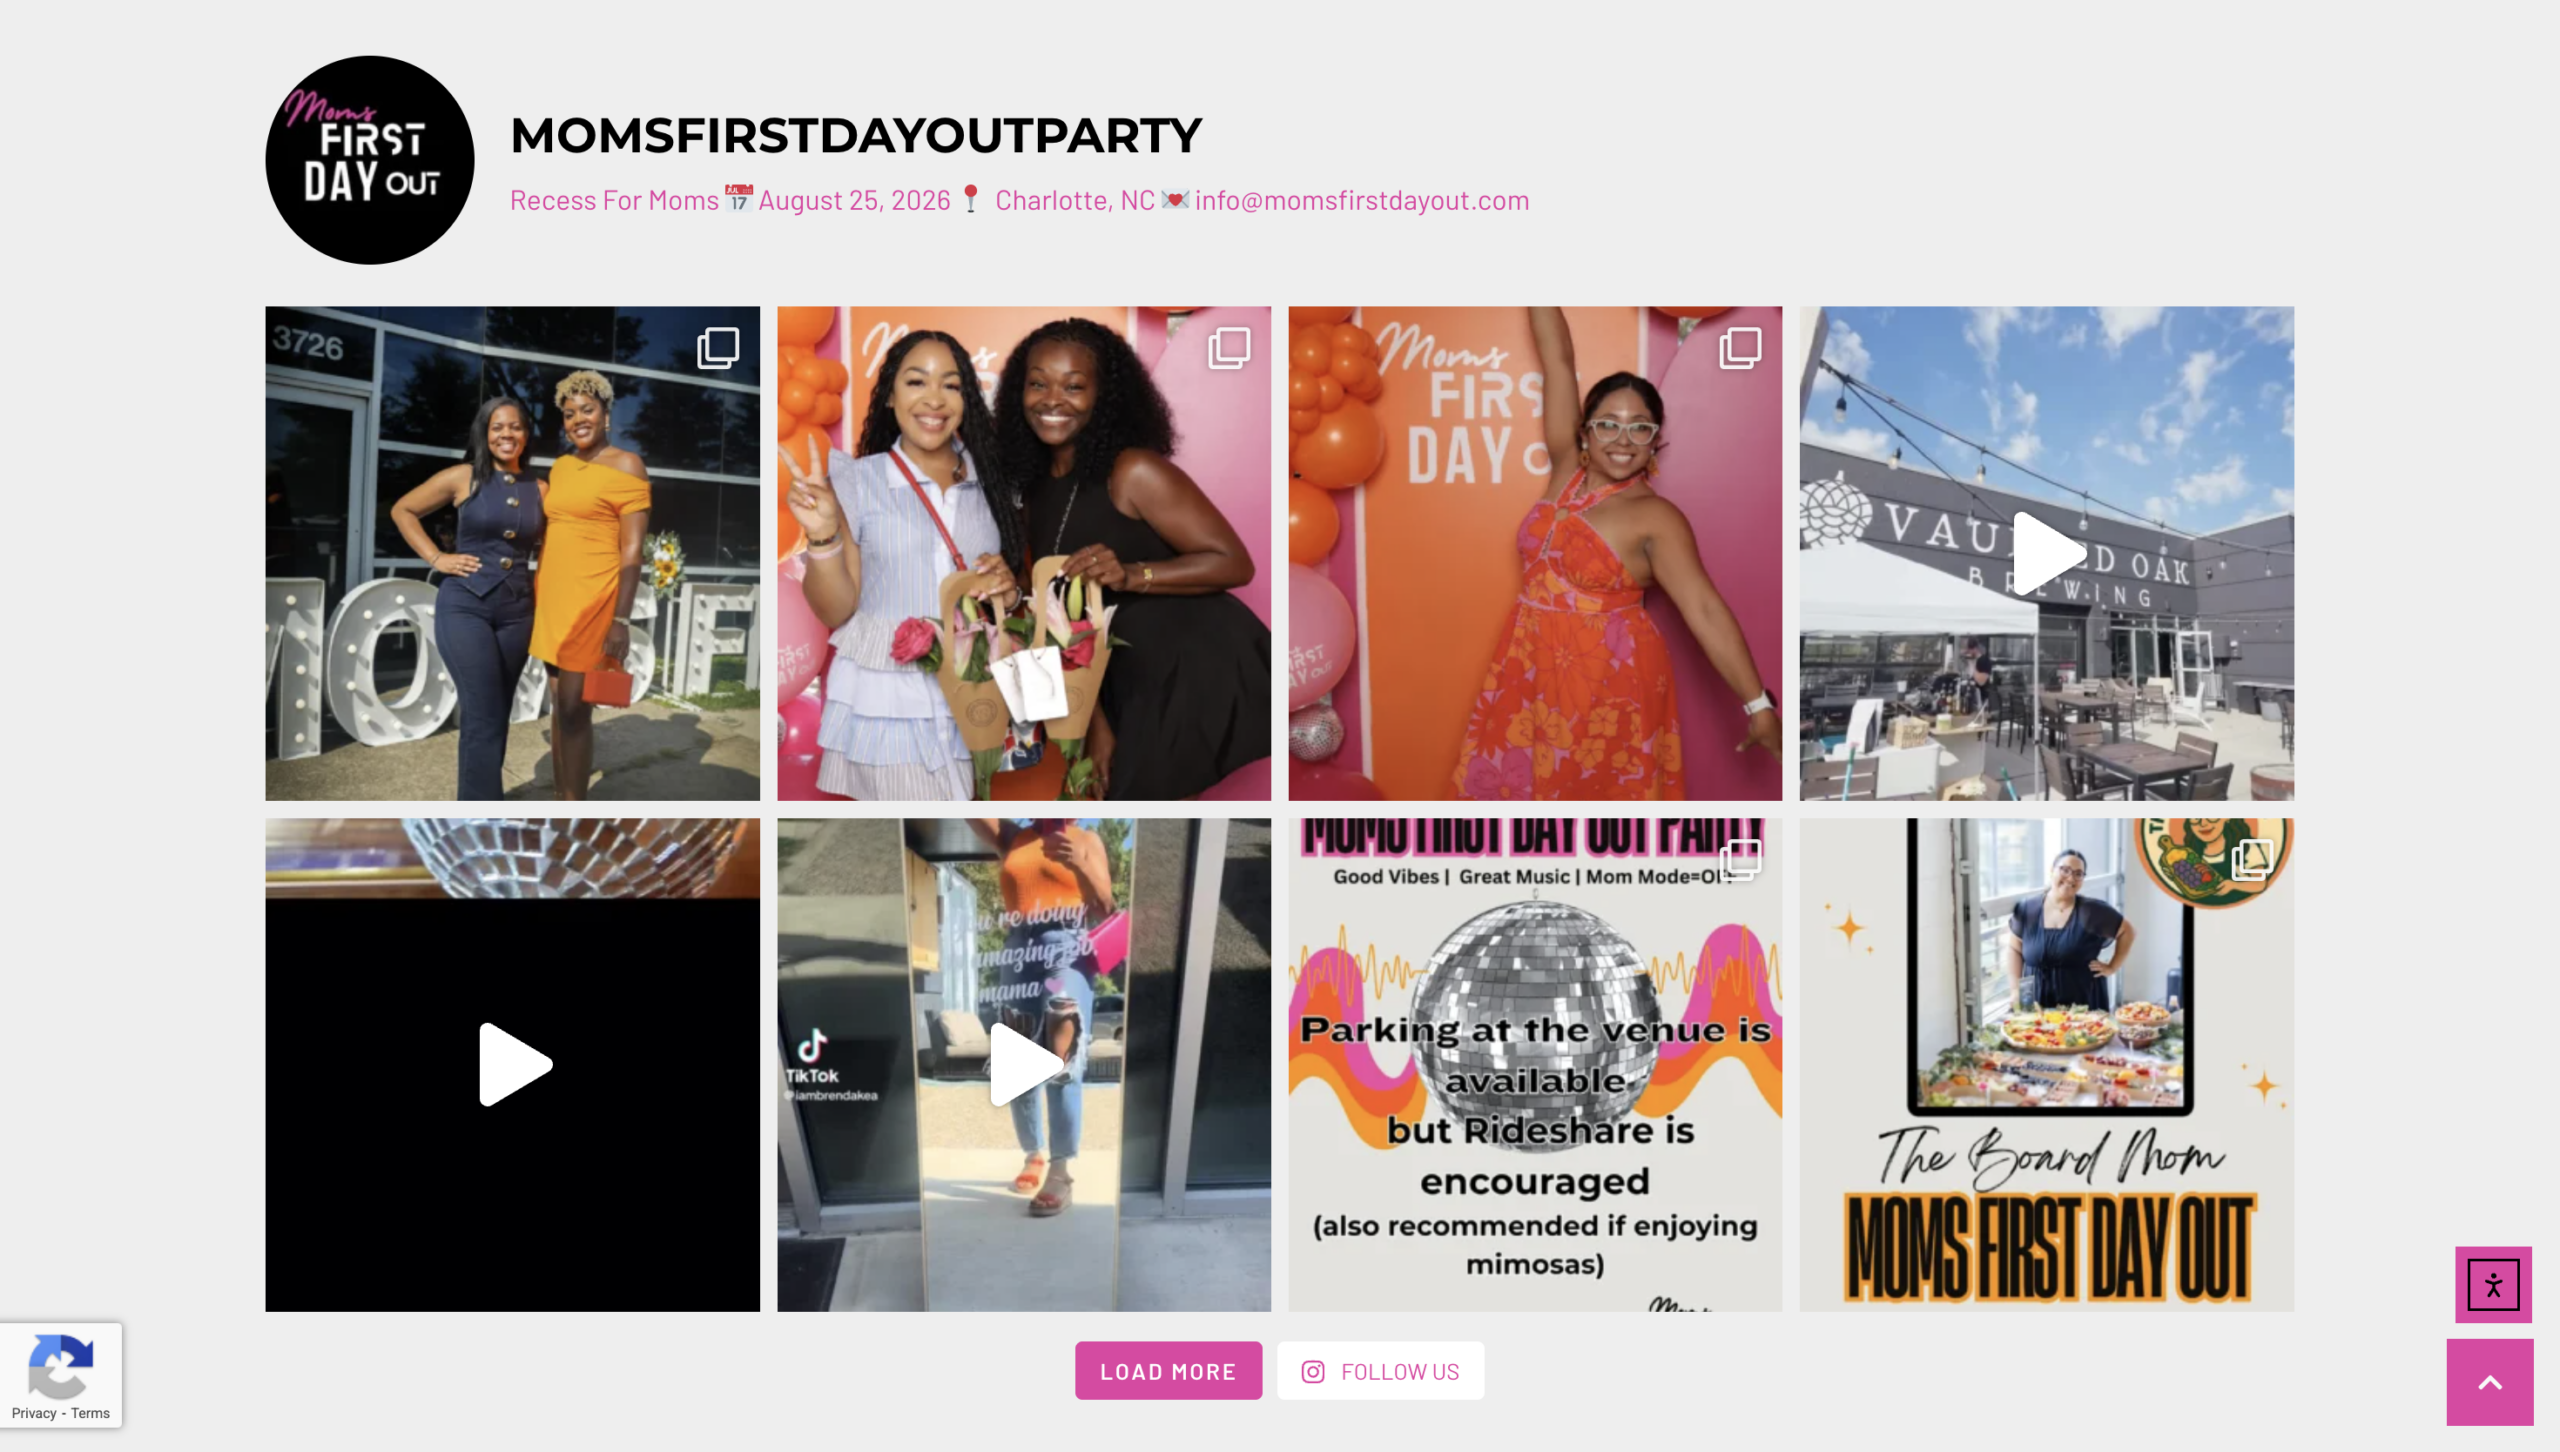Click the info@momsfirstdayout.com bio text

pyautogui.click(x=1362, y=200)
